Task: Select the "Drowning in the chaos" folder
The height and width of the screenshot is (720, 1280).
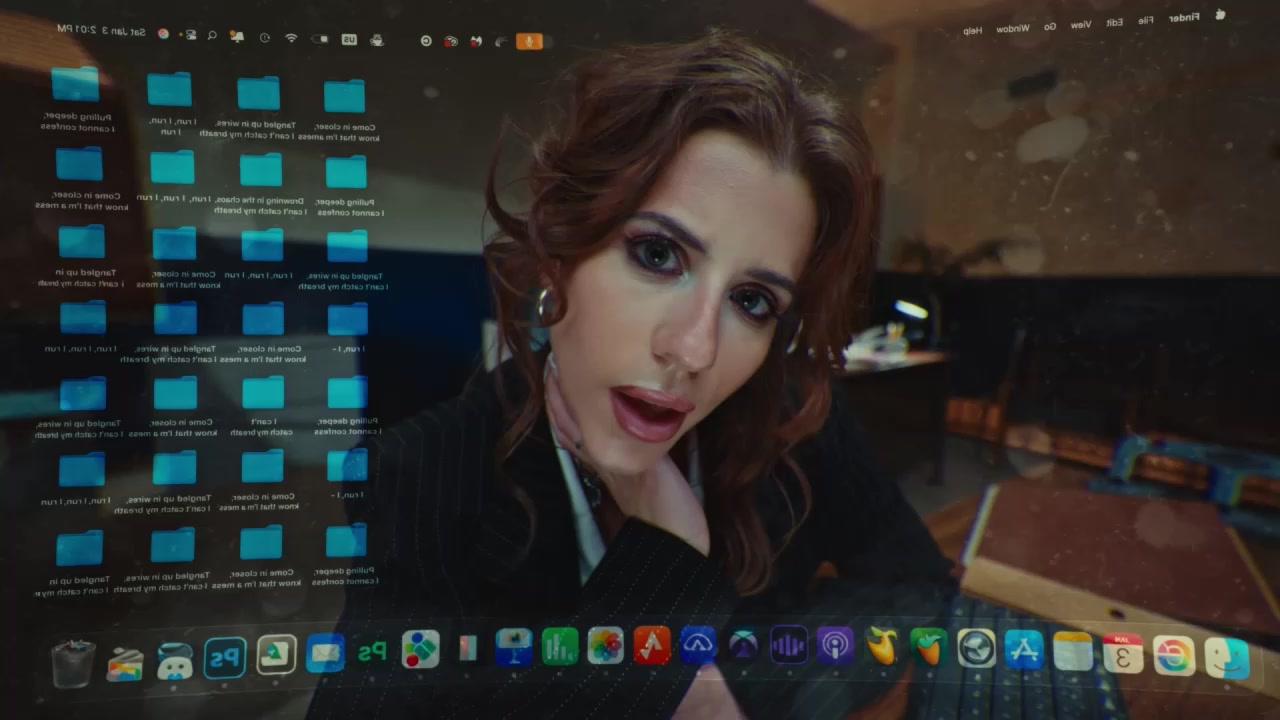Action: click(261, 172)
